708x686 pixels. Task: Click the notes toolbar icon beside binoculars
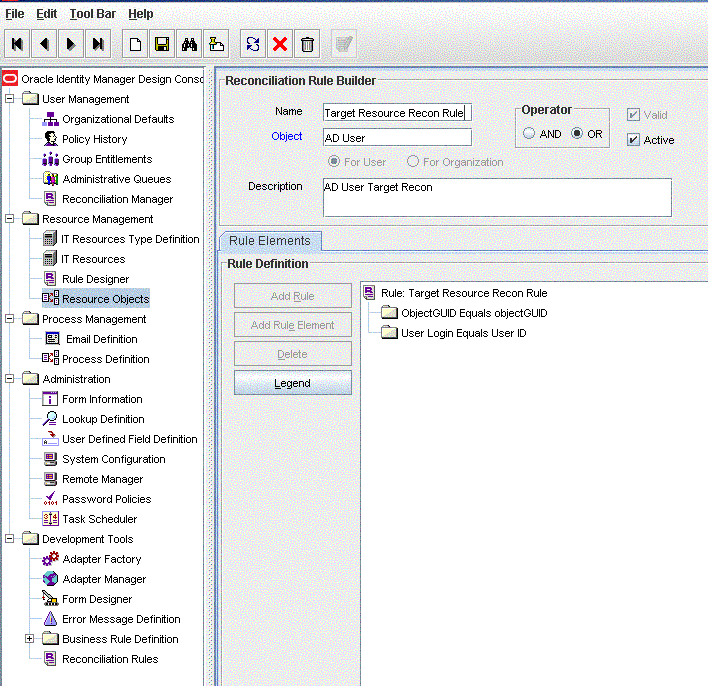(x=216, y=44)
